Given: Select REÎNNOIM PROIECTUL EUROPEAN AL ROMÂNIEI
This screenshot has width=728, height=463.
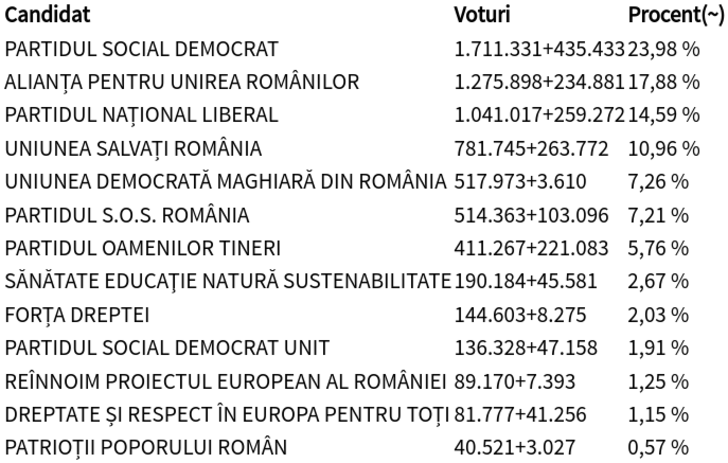Looking at the screenshot, I should (225, 381).
